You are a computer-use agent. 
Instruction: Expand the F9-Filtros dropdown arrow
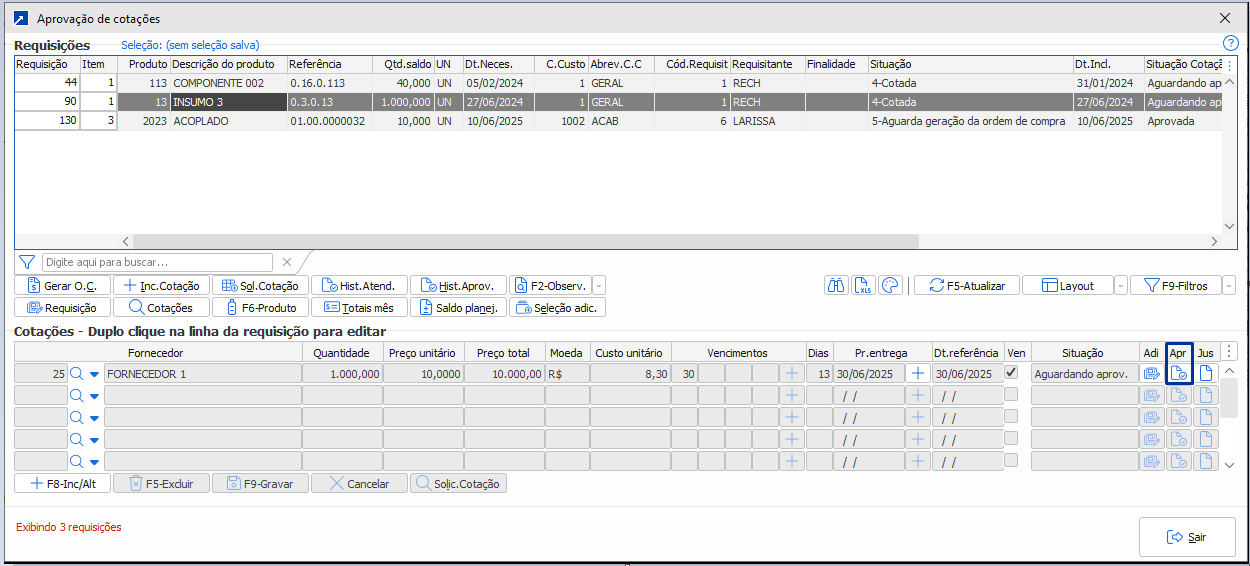pyautogui.click(x=1228, y=286)
